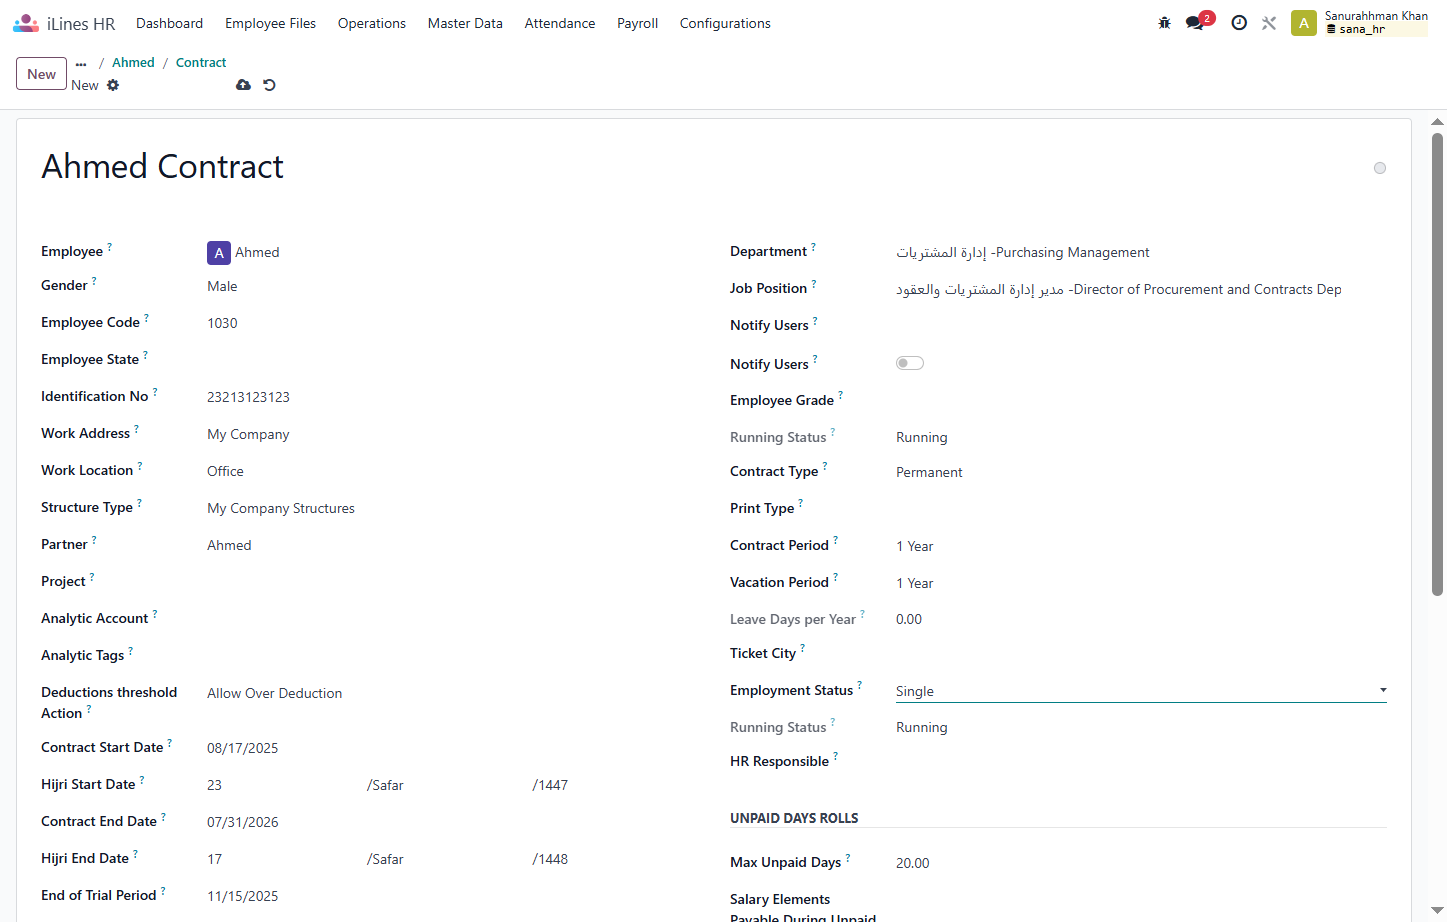Set the contract status circle indicator
This screenshot has height=922, width=1447.
(1380, 168)
